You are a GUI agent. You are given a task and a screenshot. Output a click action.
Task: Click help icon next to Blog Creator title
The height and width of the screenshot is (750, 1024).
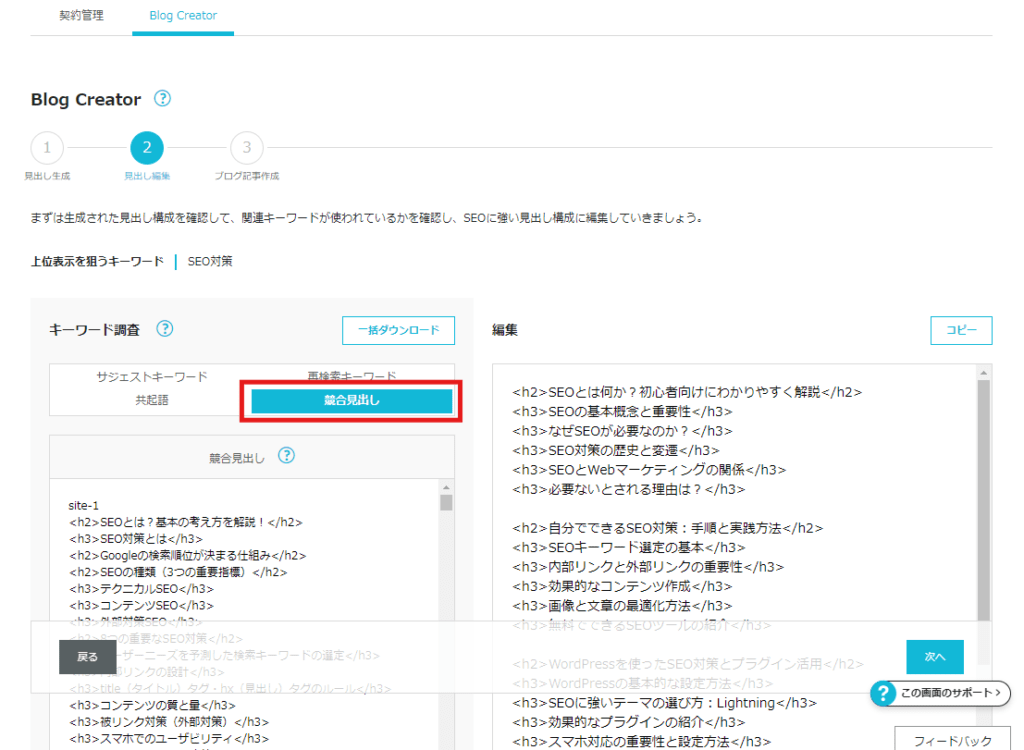[x=162, y=99]
